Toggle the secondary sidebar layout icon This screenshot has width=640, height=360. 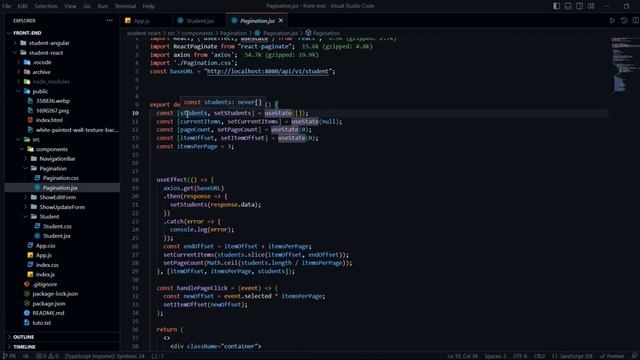579,6
